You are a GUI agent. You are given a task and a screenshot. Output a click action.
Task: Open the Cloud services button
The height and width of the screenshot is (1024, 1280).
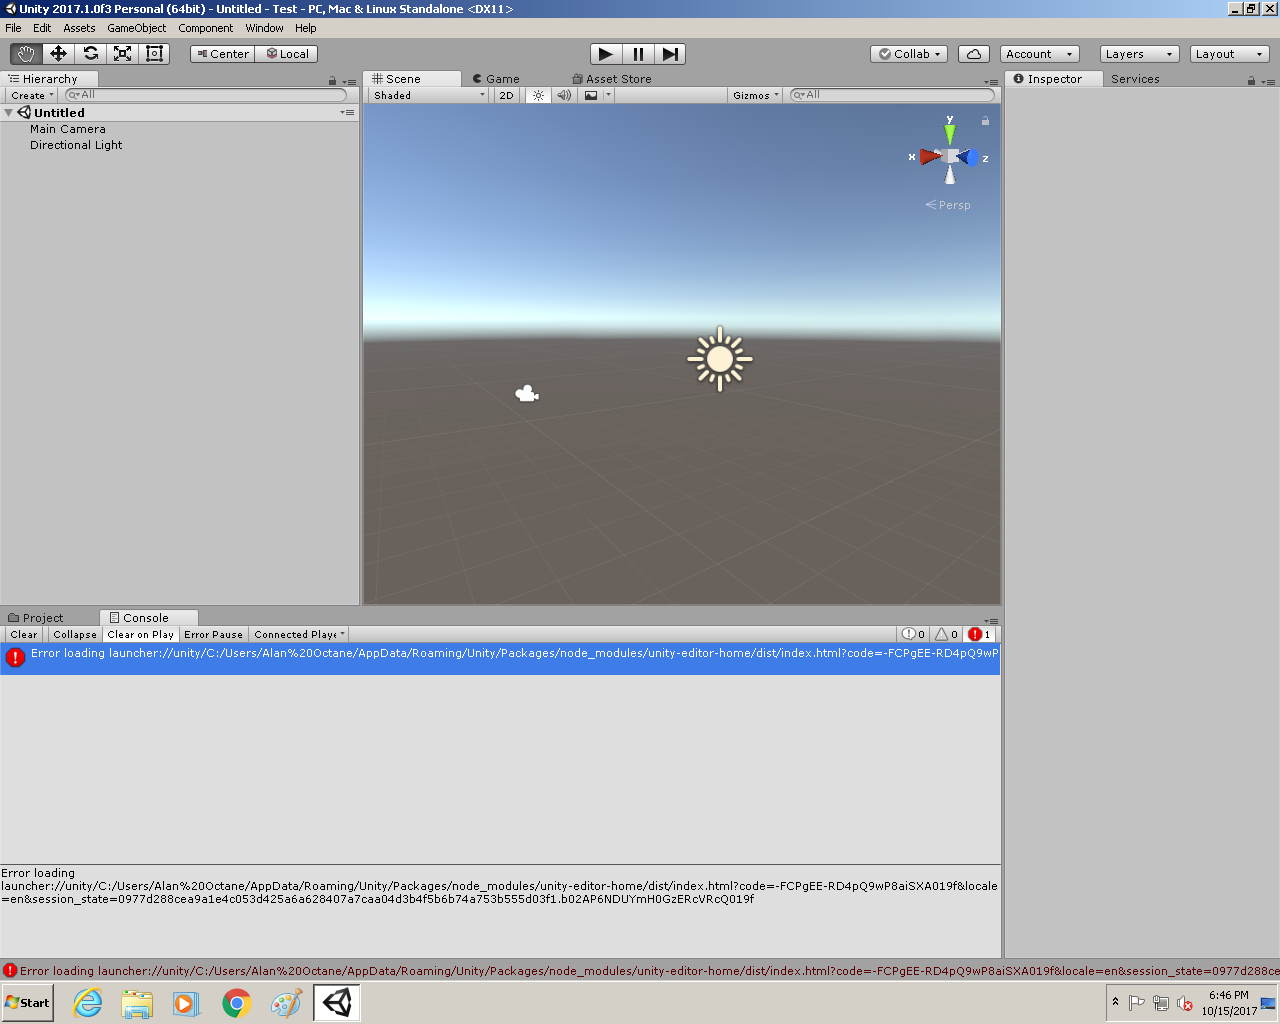coord(974,54)
